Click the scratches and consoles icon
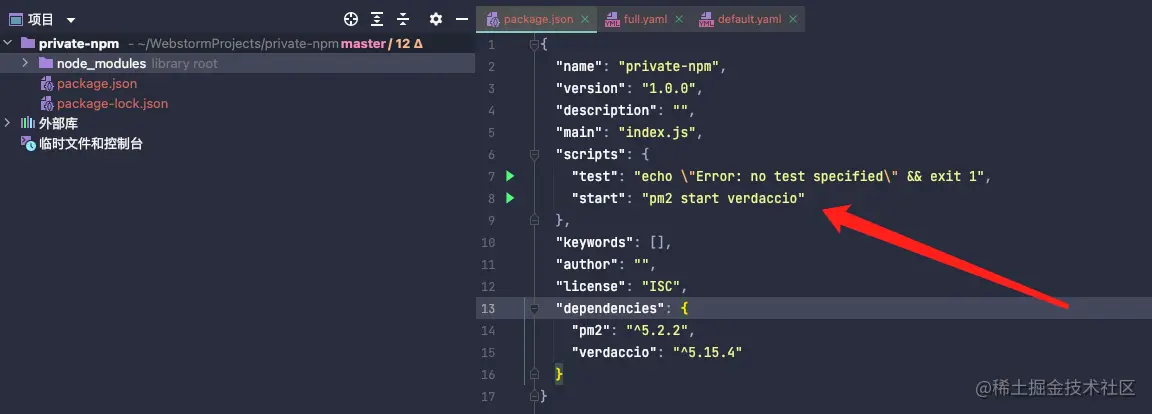The image size is (1152, 414). [x=28, y=144]
